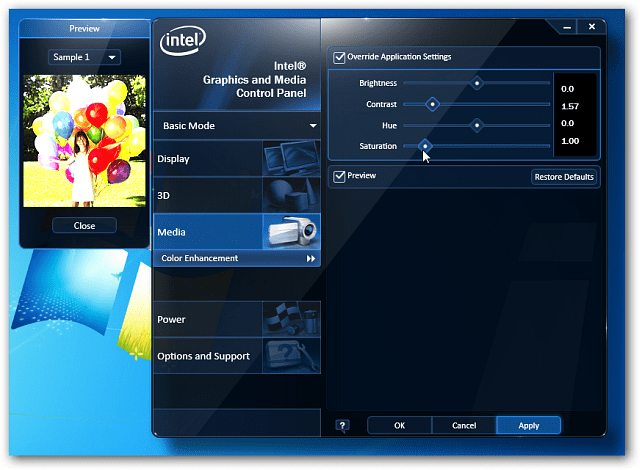Click the OK button
Viewport: 640px width, 470px height.
click(x=399, y=426)
